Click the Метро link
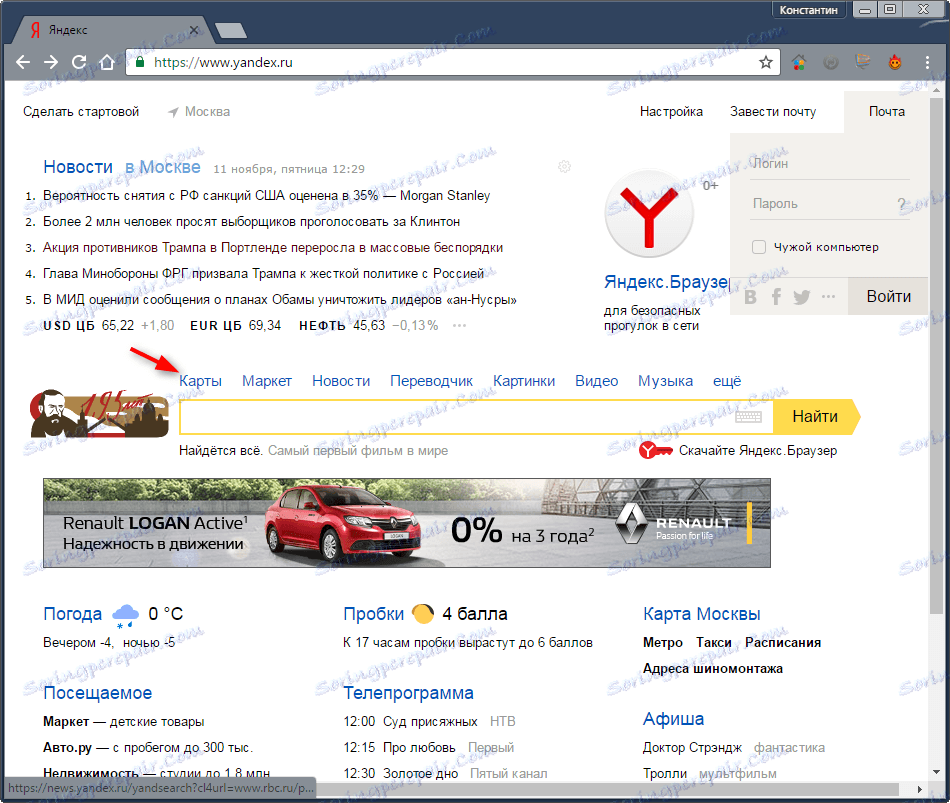950x803 pixels. click(663, 642)
